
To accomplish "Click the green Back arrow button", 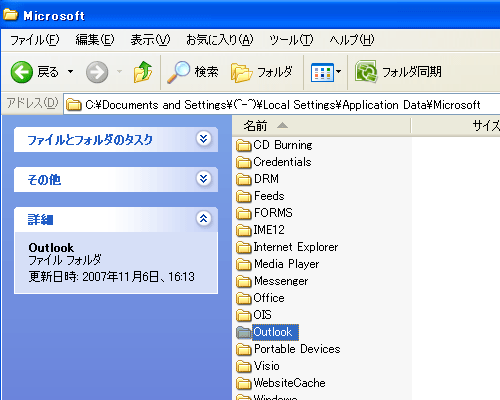I will (x=22, y=72).
